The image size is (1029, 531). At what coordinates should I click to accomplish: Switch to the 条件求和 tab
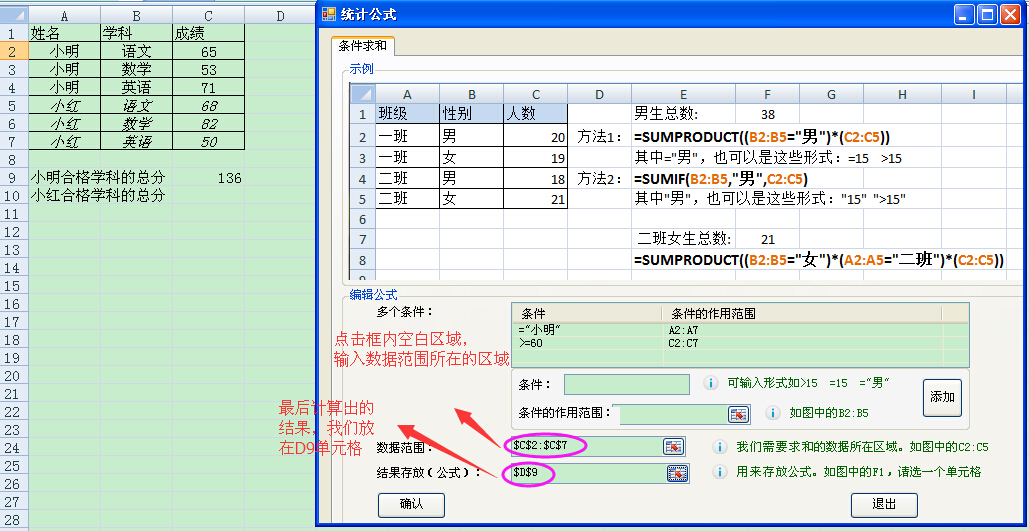(x=362, y=46)
